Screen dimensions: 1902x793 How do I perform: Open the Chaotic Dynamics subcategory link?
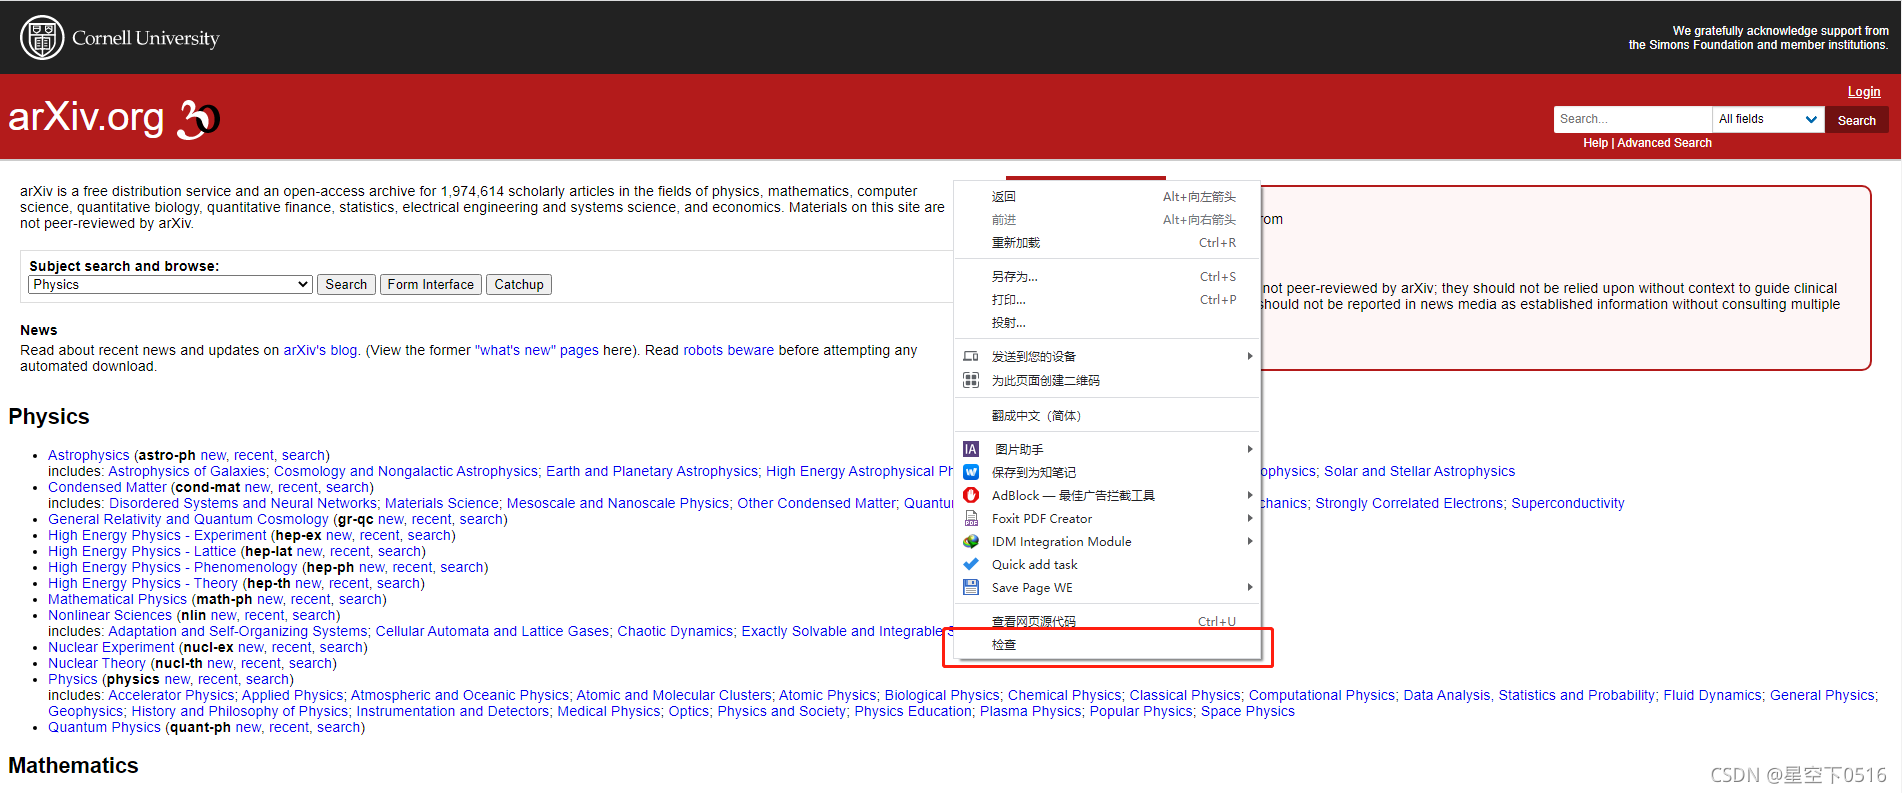675,631
